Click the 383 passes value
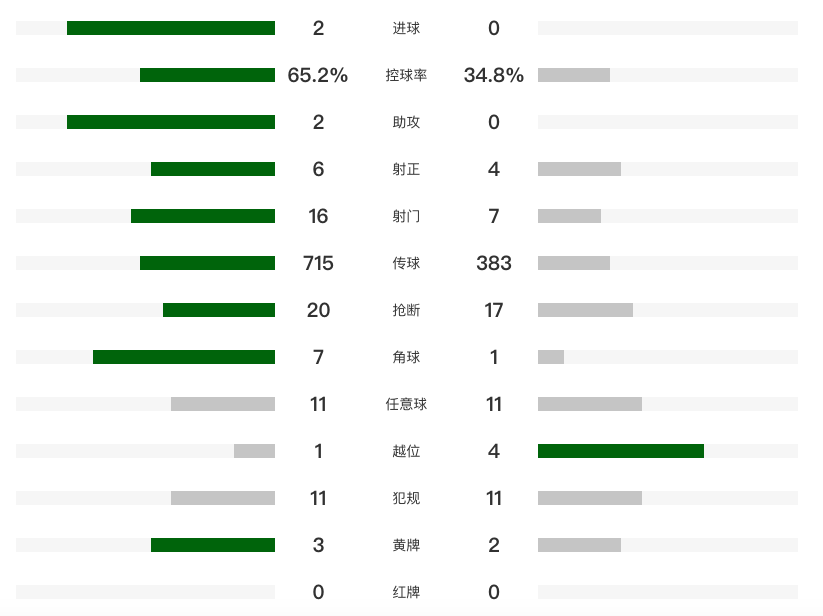This screenshot has height=616, width=823. pyautogui.click(x=494, y=263)
